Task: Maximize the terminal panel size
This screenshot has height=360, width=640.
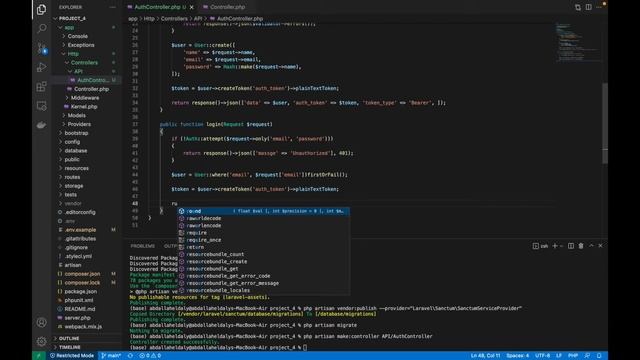Action: point(591,246)
